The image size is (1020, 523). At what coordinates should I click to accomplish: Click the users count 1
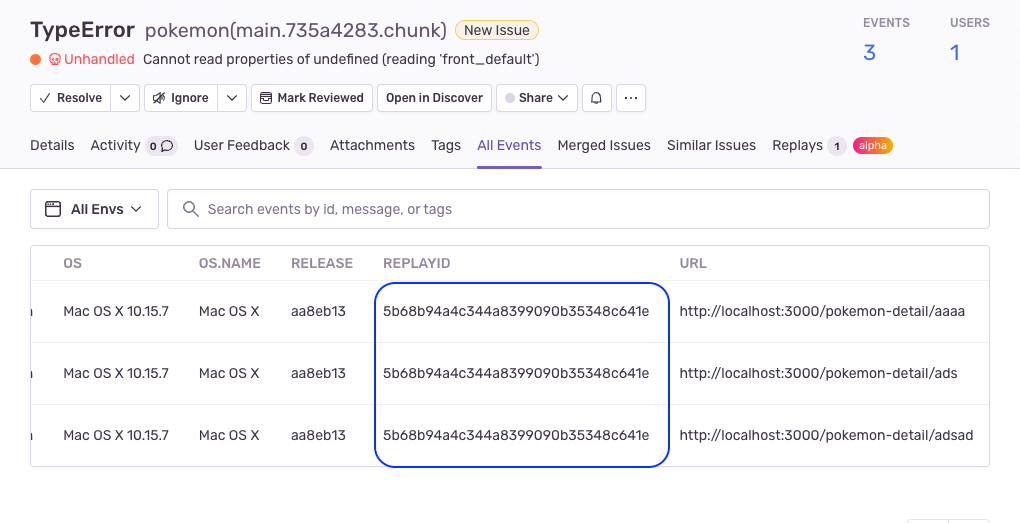(955, 53)
